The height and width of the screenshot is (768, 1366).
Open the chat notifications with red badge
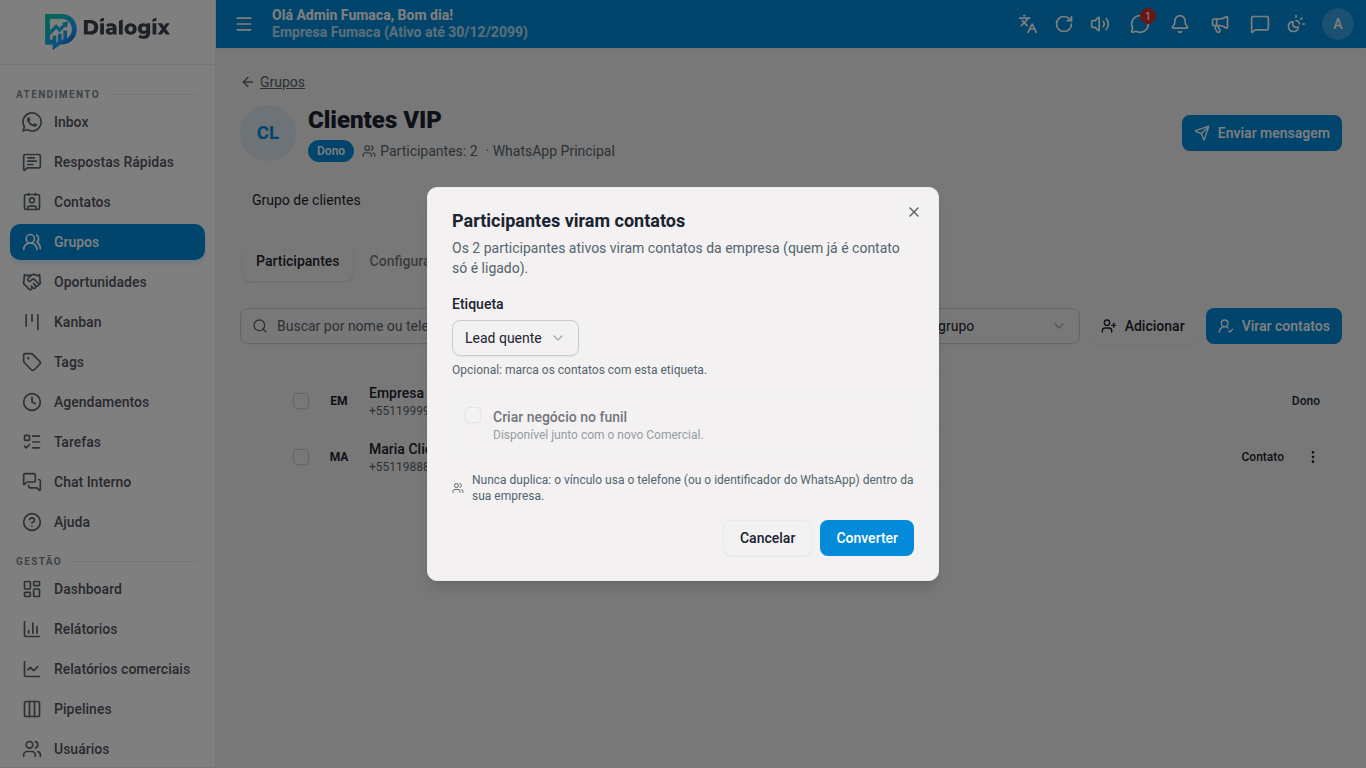pos(1140,24)
